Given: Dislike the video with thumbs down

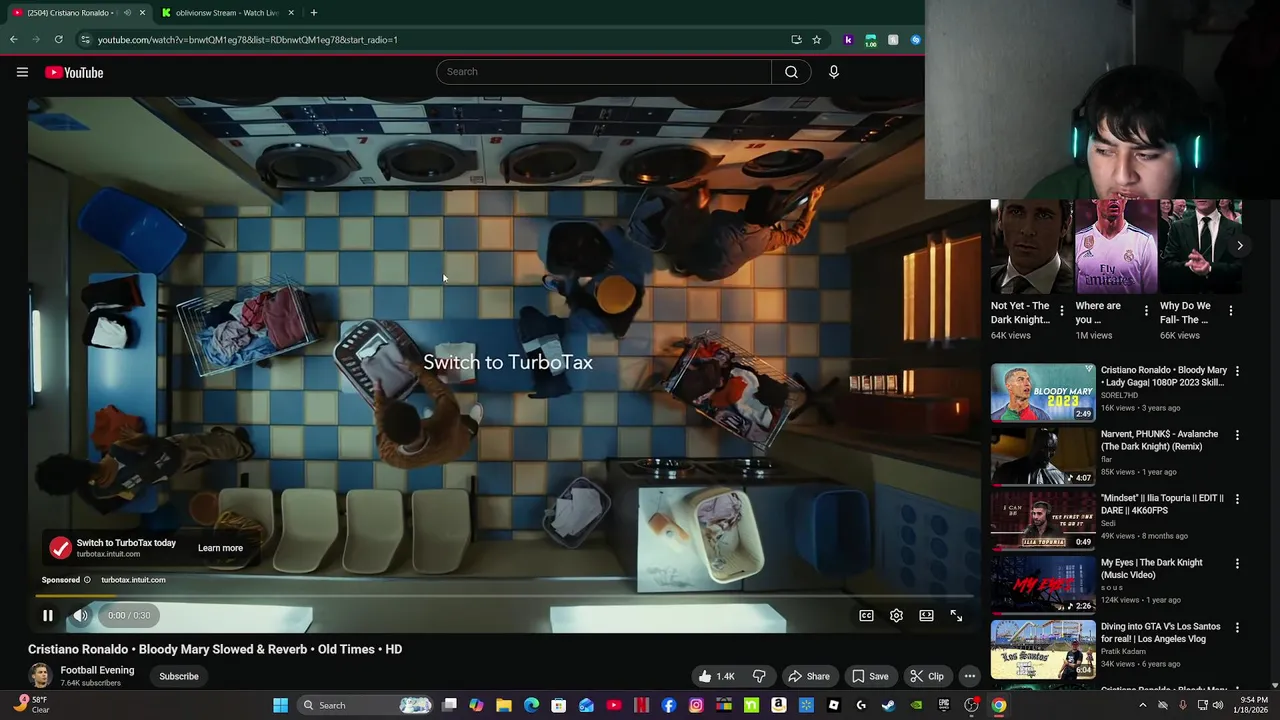Looking at the screenshot, I should [759, 676].
